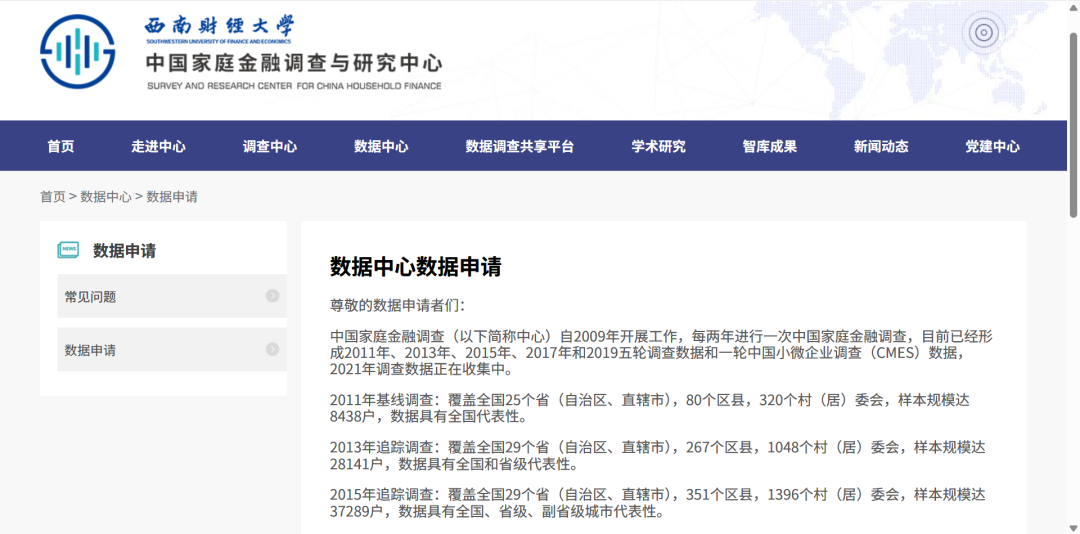
Task: Navigate to 学术研究 section
Action: 658,146
